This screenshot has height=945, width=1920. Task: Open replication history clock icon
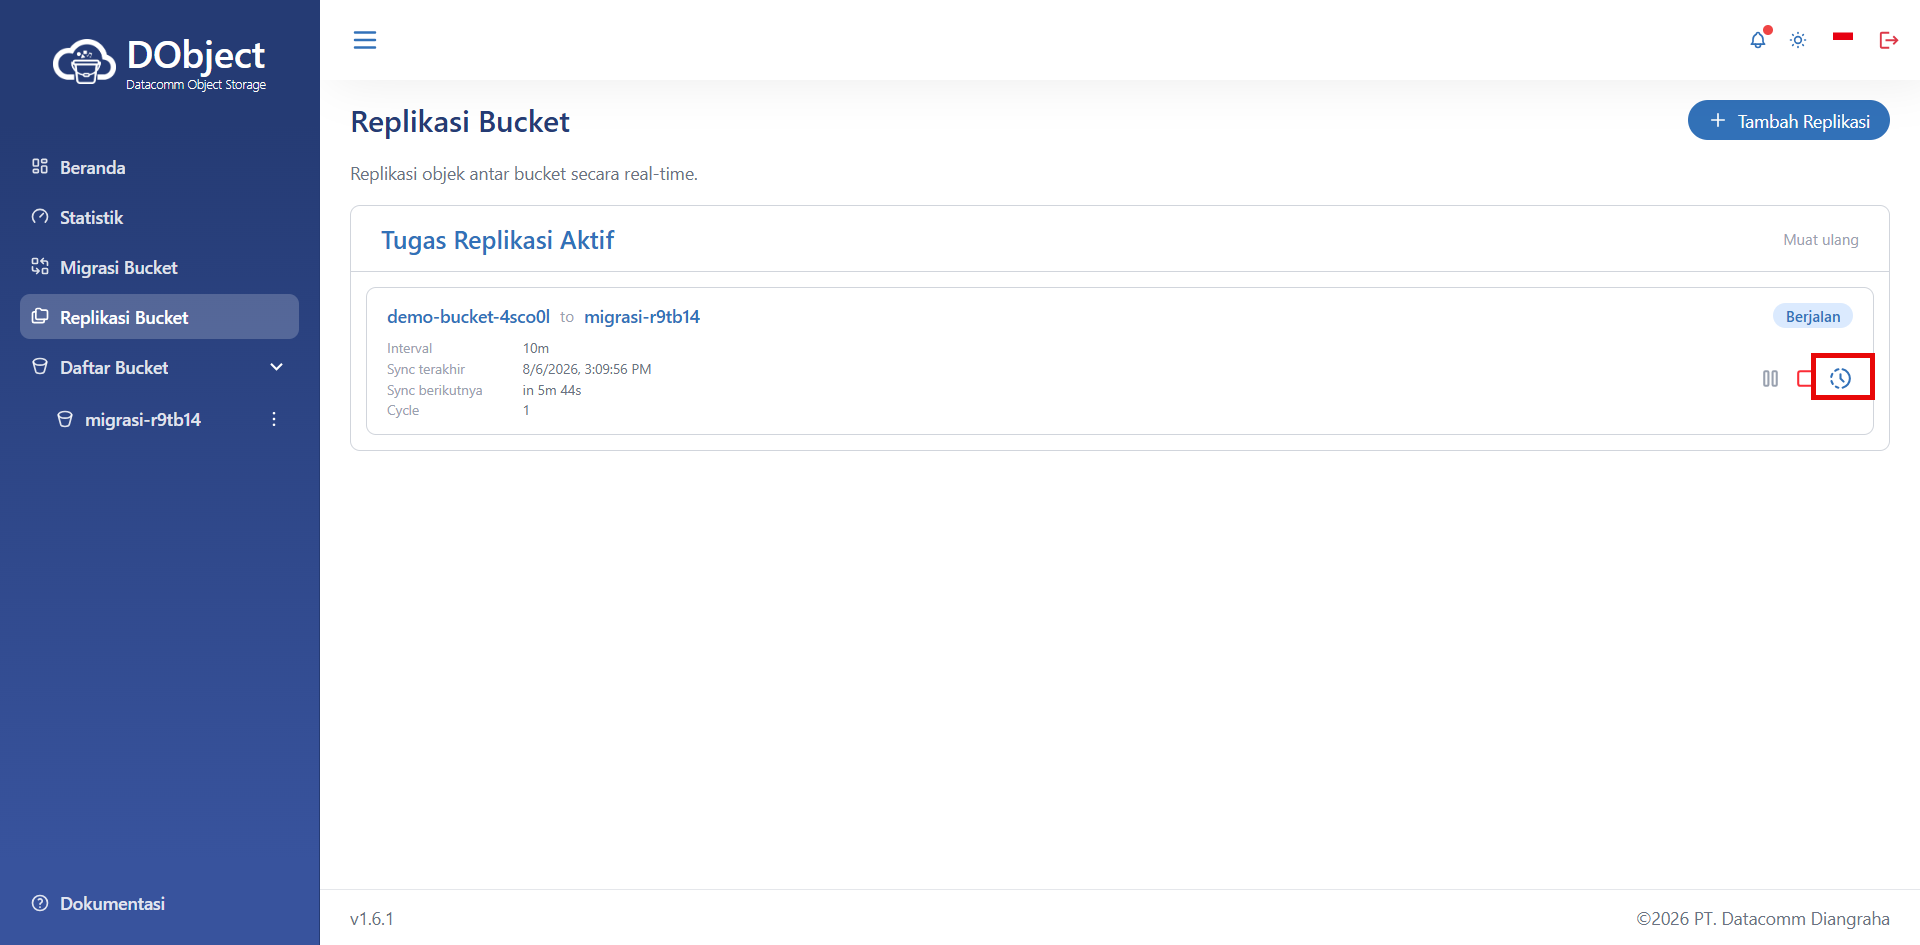pyautogui.click(x=1841, y=378)
